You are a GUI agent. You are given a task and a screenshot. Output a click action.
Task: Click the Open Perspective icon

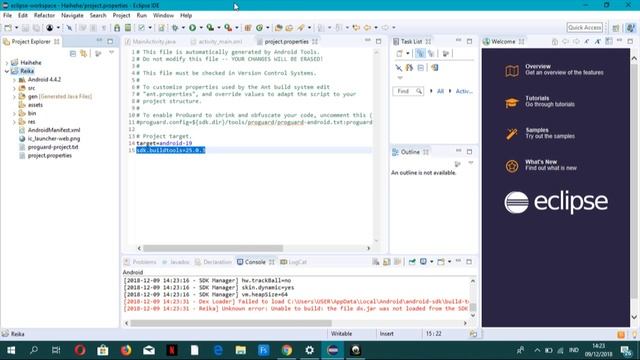click(616, 28)
